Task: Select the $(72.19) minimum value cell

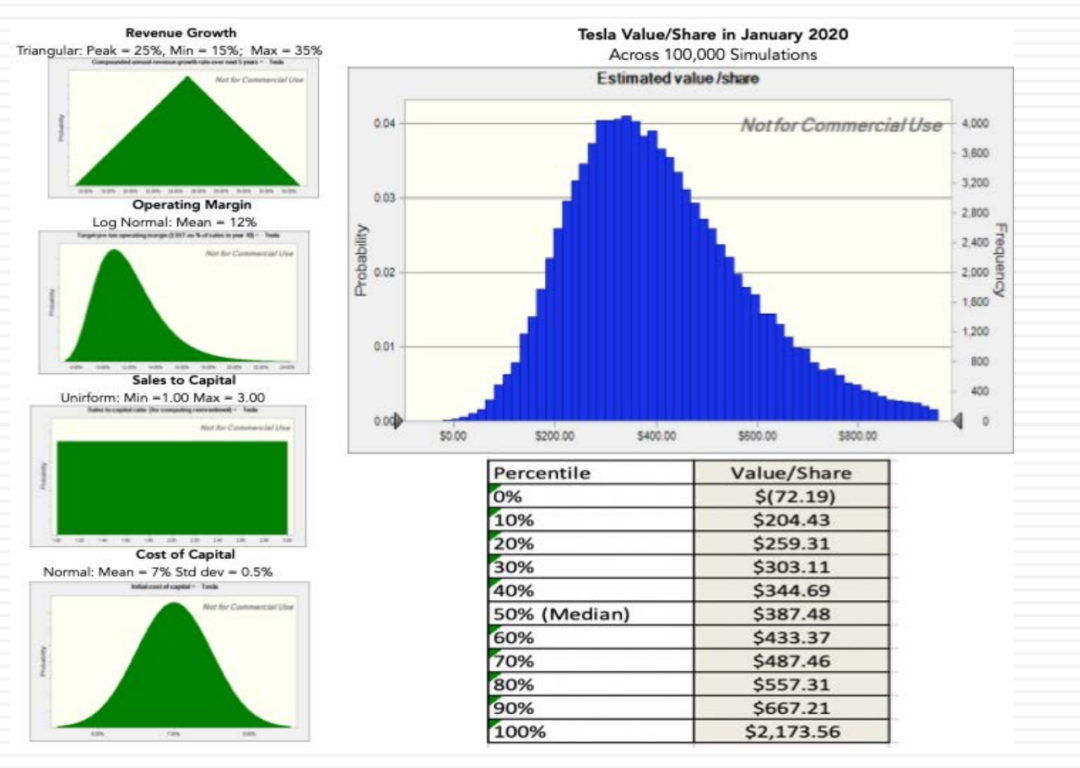Action: coord(790,497)
